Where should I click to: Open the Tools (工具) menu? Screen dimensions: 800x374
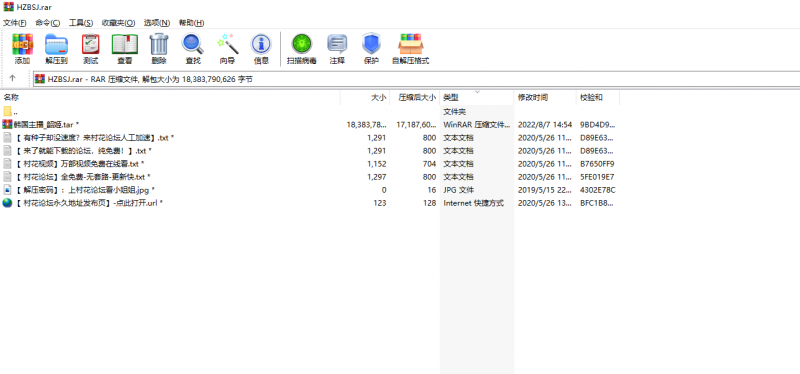[x=81, y=23]
